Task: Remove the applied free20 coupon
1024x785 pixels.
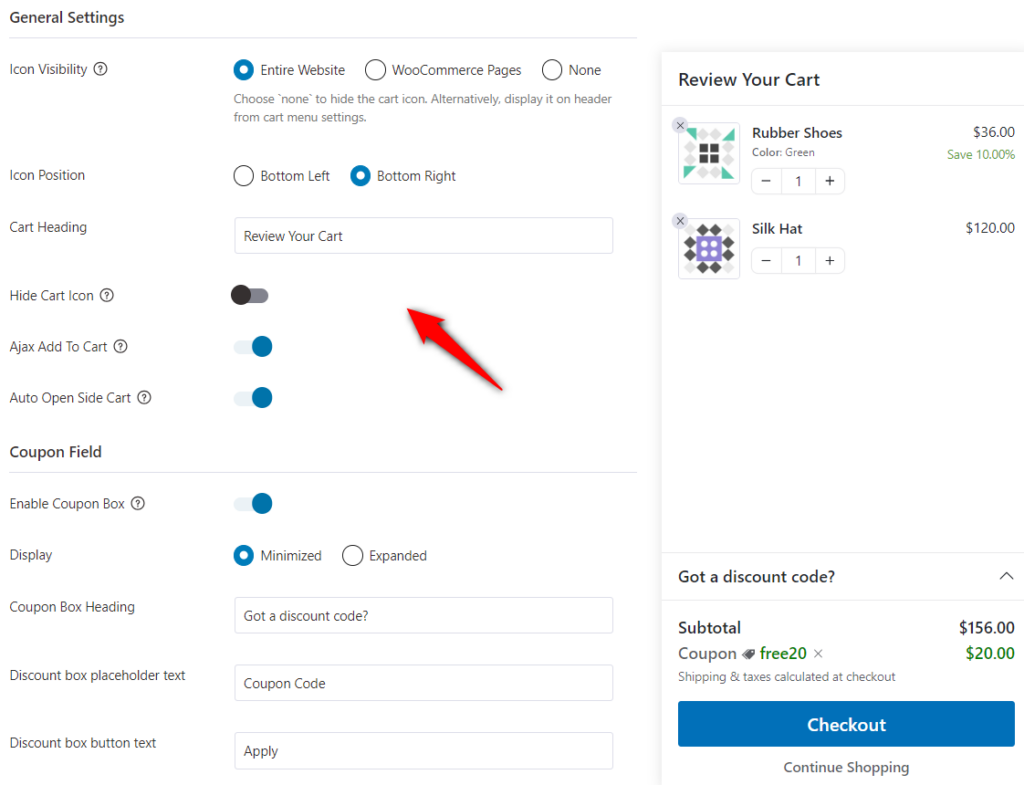Action: (817, 653)
